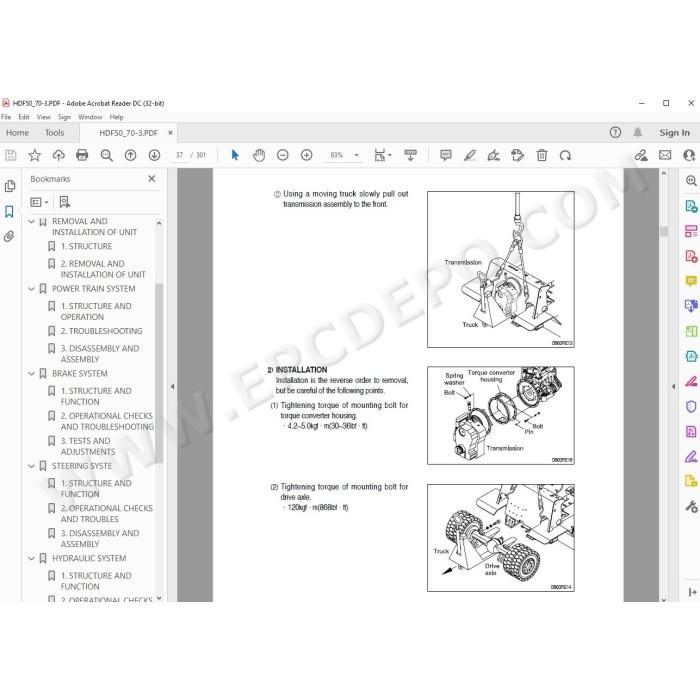
Task: Close the HDF50_70-3.PDF tab
Action: (x=171, y=133)
